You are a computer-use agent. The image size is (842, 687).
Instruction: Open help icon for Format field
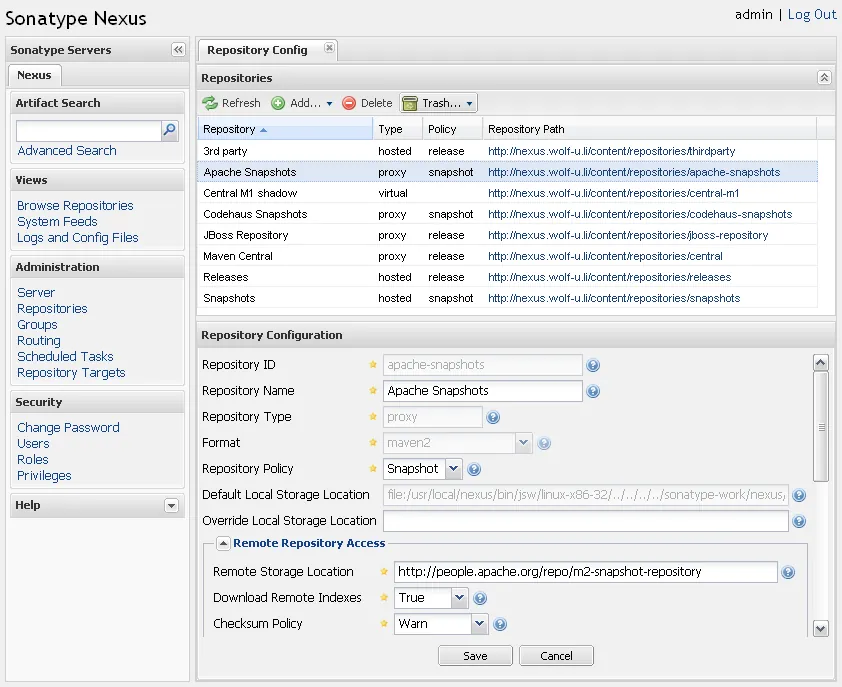point(544,443)
